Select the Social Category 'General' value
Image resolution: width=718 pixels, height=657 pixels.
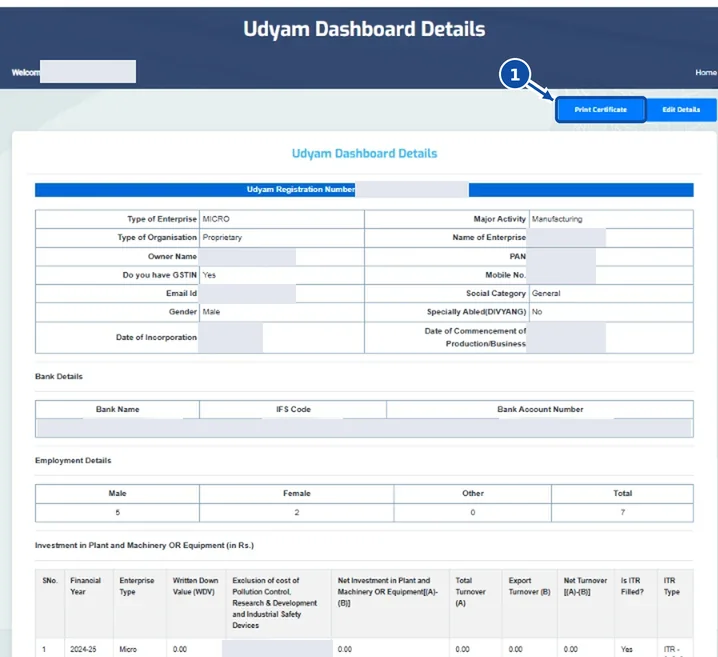[x=546, y=293]
